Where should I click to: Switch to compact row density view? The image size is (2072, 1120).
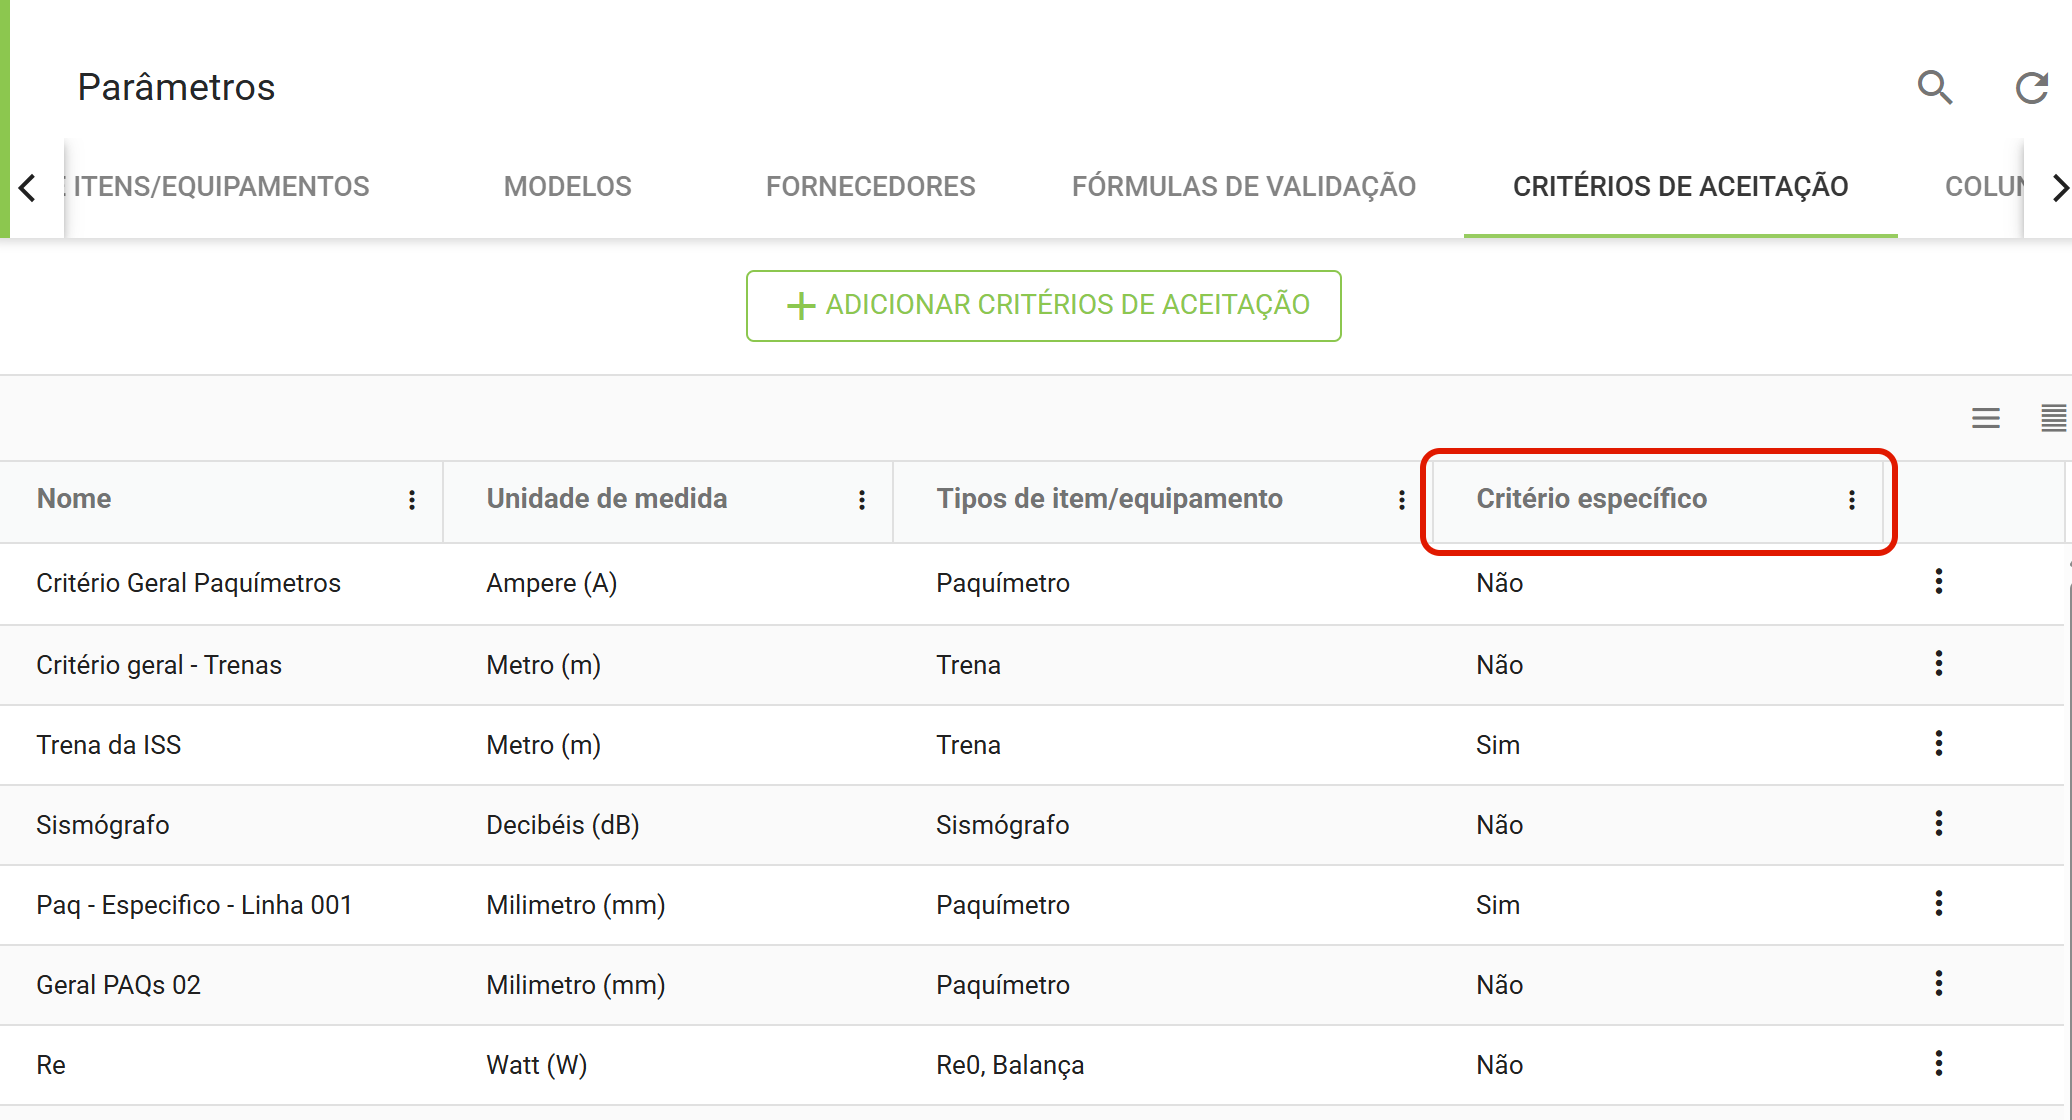click(2053, 418)
